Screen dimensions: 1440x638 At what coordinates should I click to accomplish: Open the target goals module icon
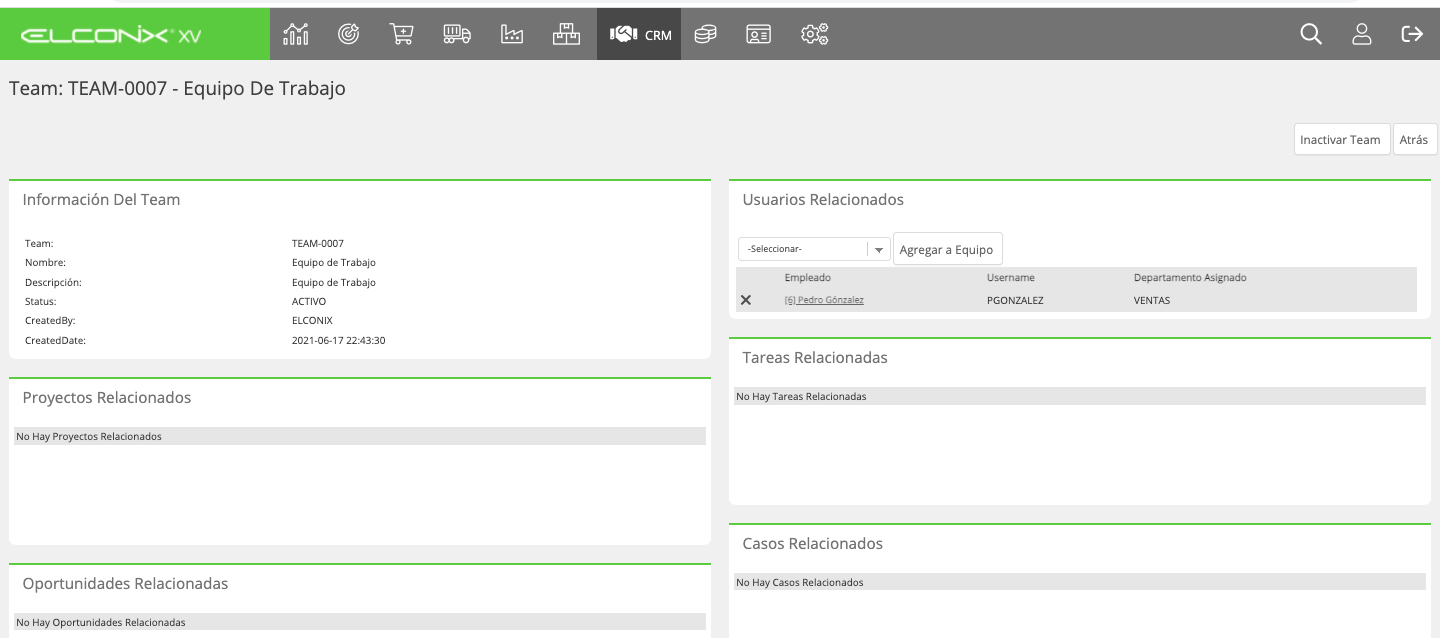pyautogui.click(x=348, y=34)
